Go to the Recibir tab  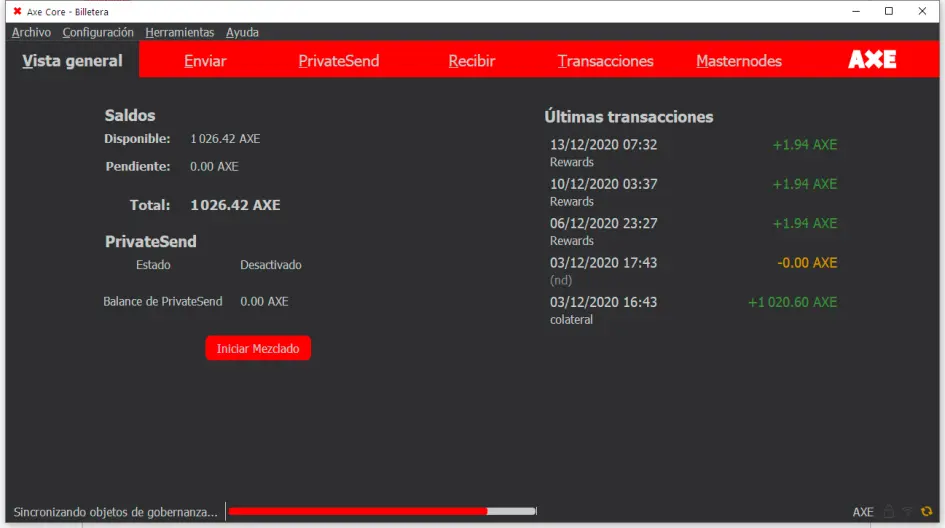coord(472,61)
